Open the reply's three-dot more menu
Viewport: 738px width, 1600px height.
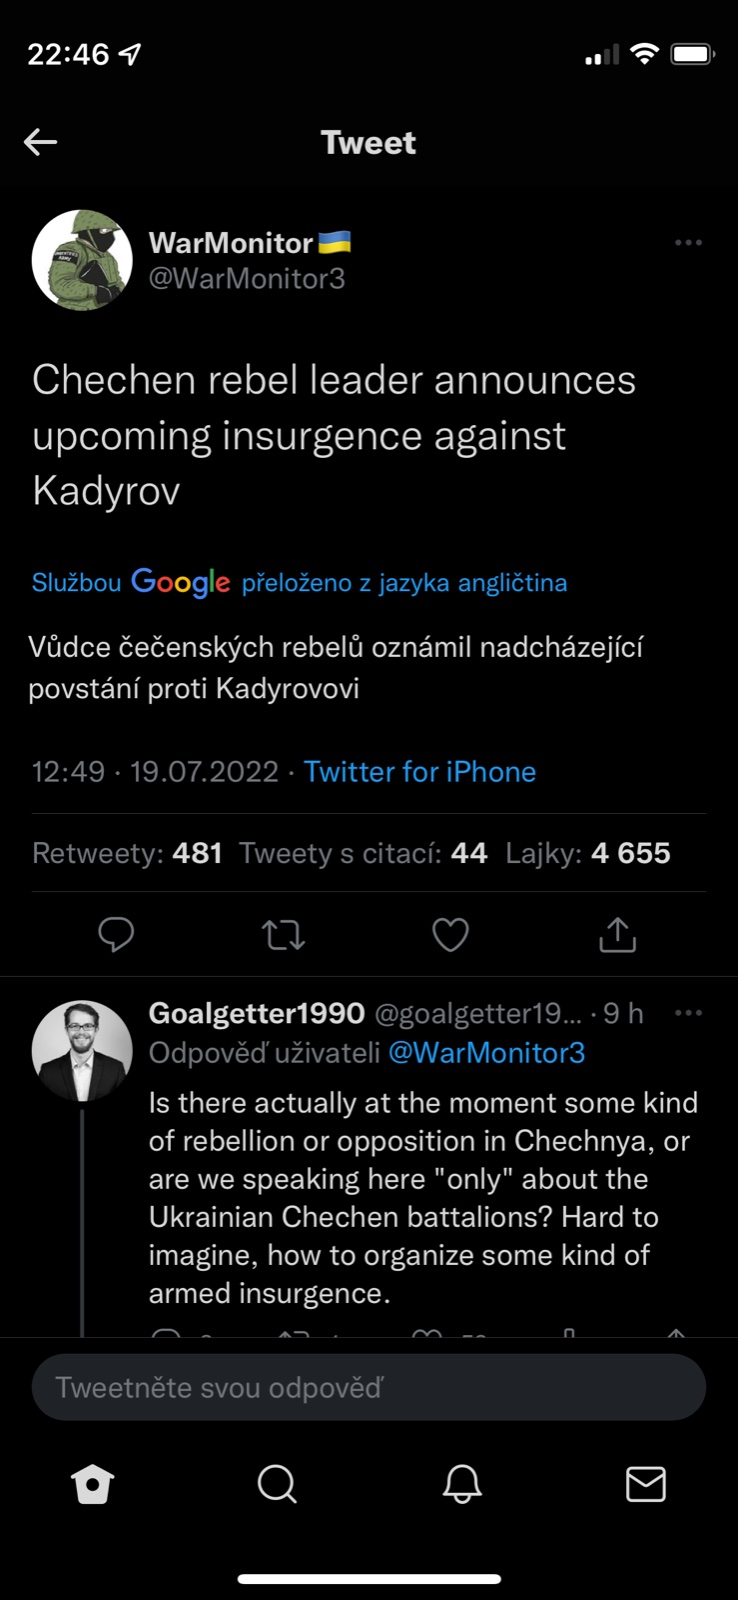click(x=688, y=1013)
